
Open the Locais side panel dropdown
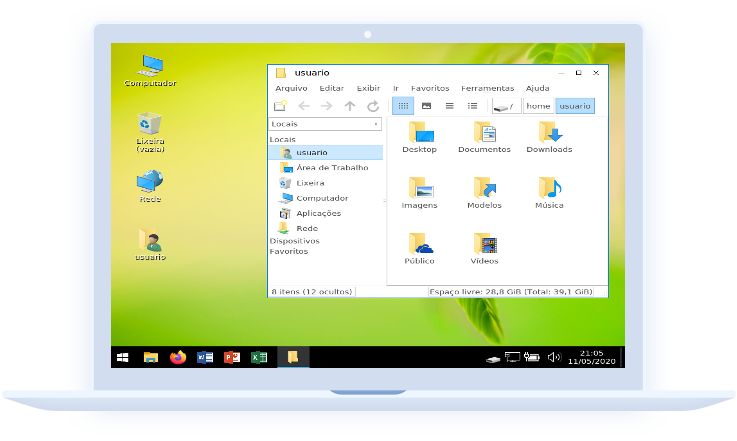pos(325,124)
